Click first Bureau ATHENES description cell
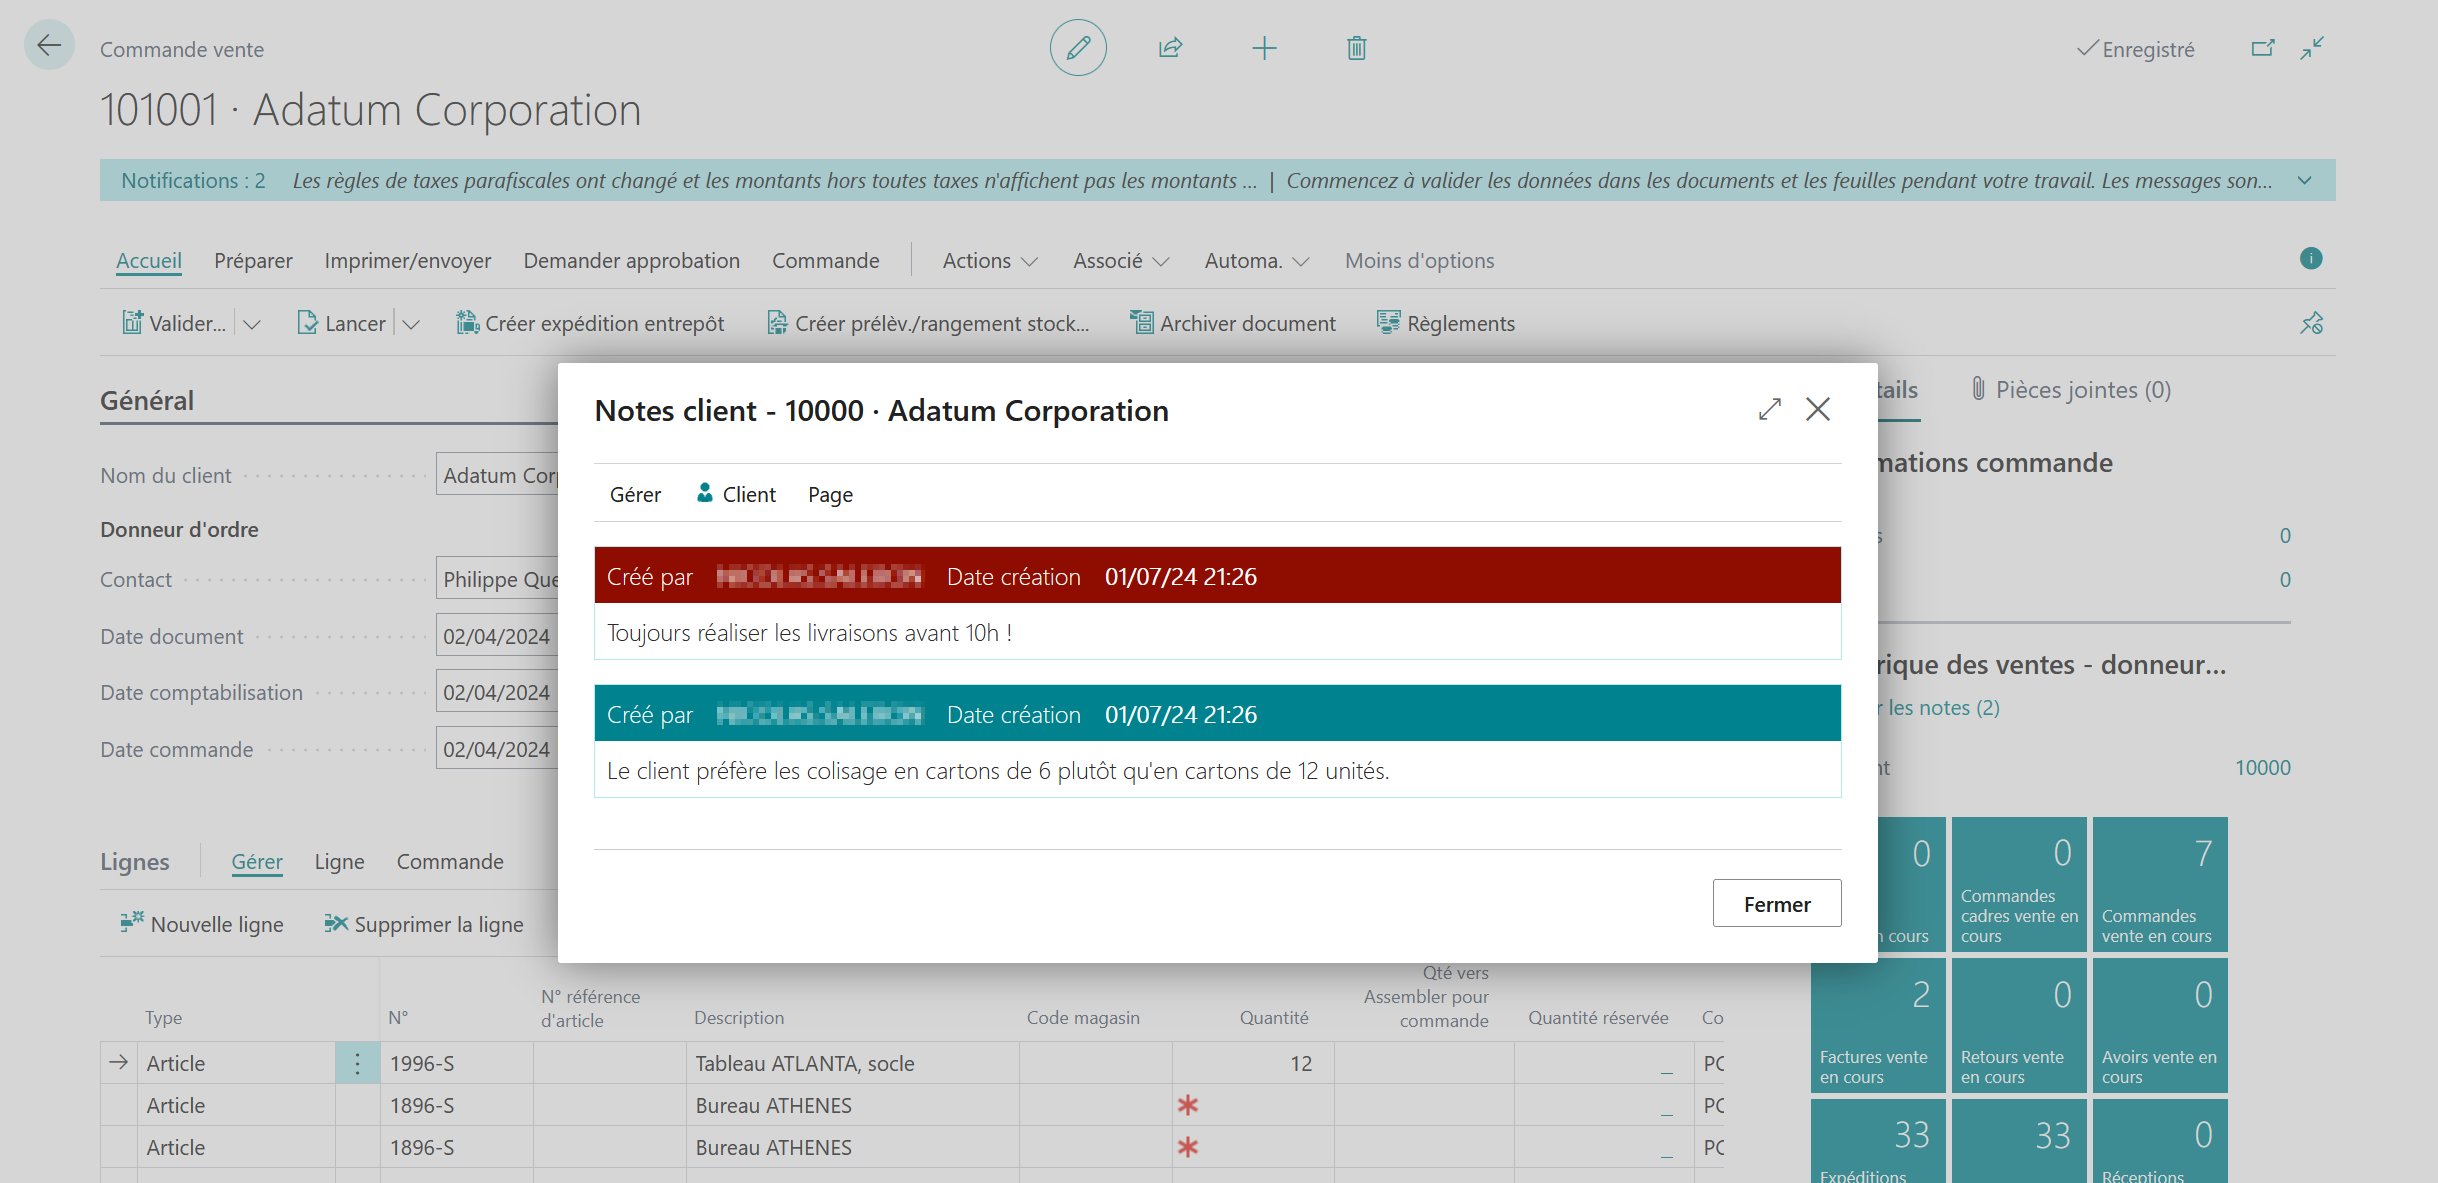This screenshot has height=1183, width=2438. [853, 1105]
